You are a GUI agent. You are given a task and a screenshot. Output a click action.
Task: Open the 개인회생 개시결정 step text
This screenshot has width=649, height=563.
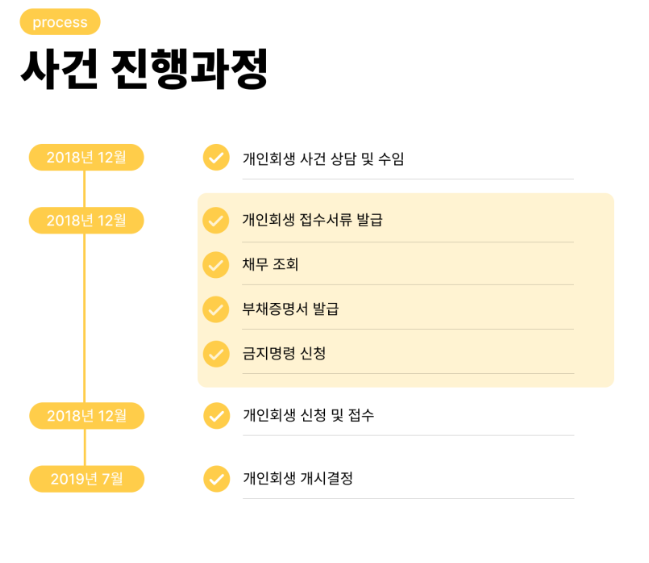click(298, 478)
